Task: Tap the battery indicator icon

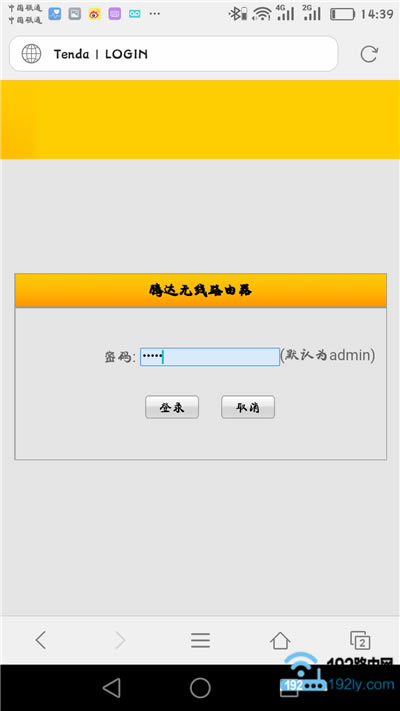Action: (x=342, y=14)
